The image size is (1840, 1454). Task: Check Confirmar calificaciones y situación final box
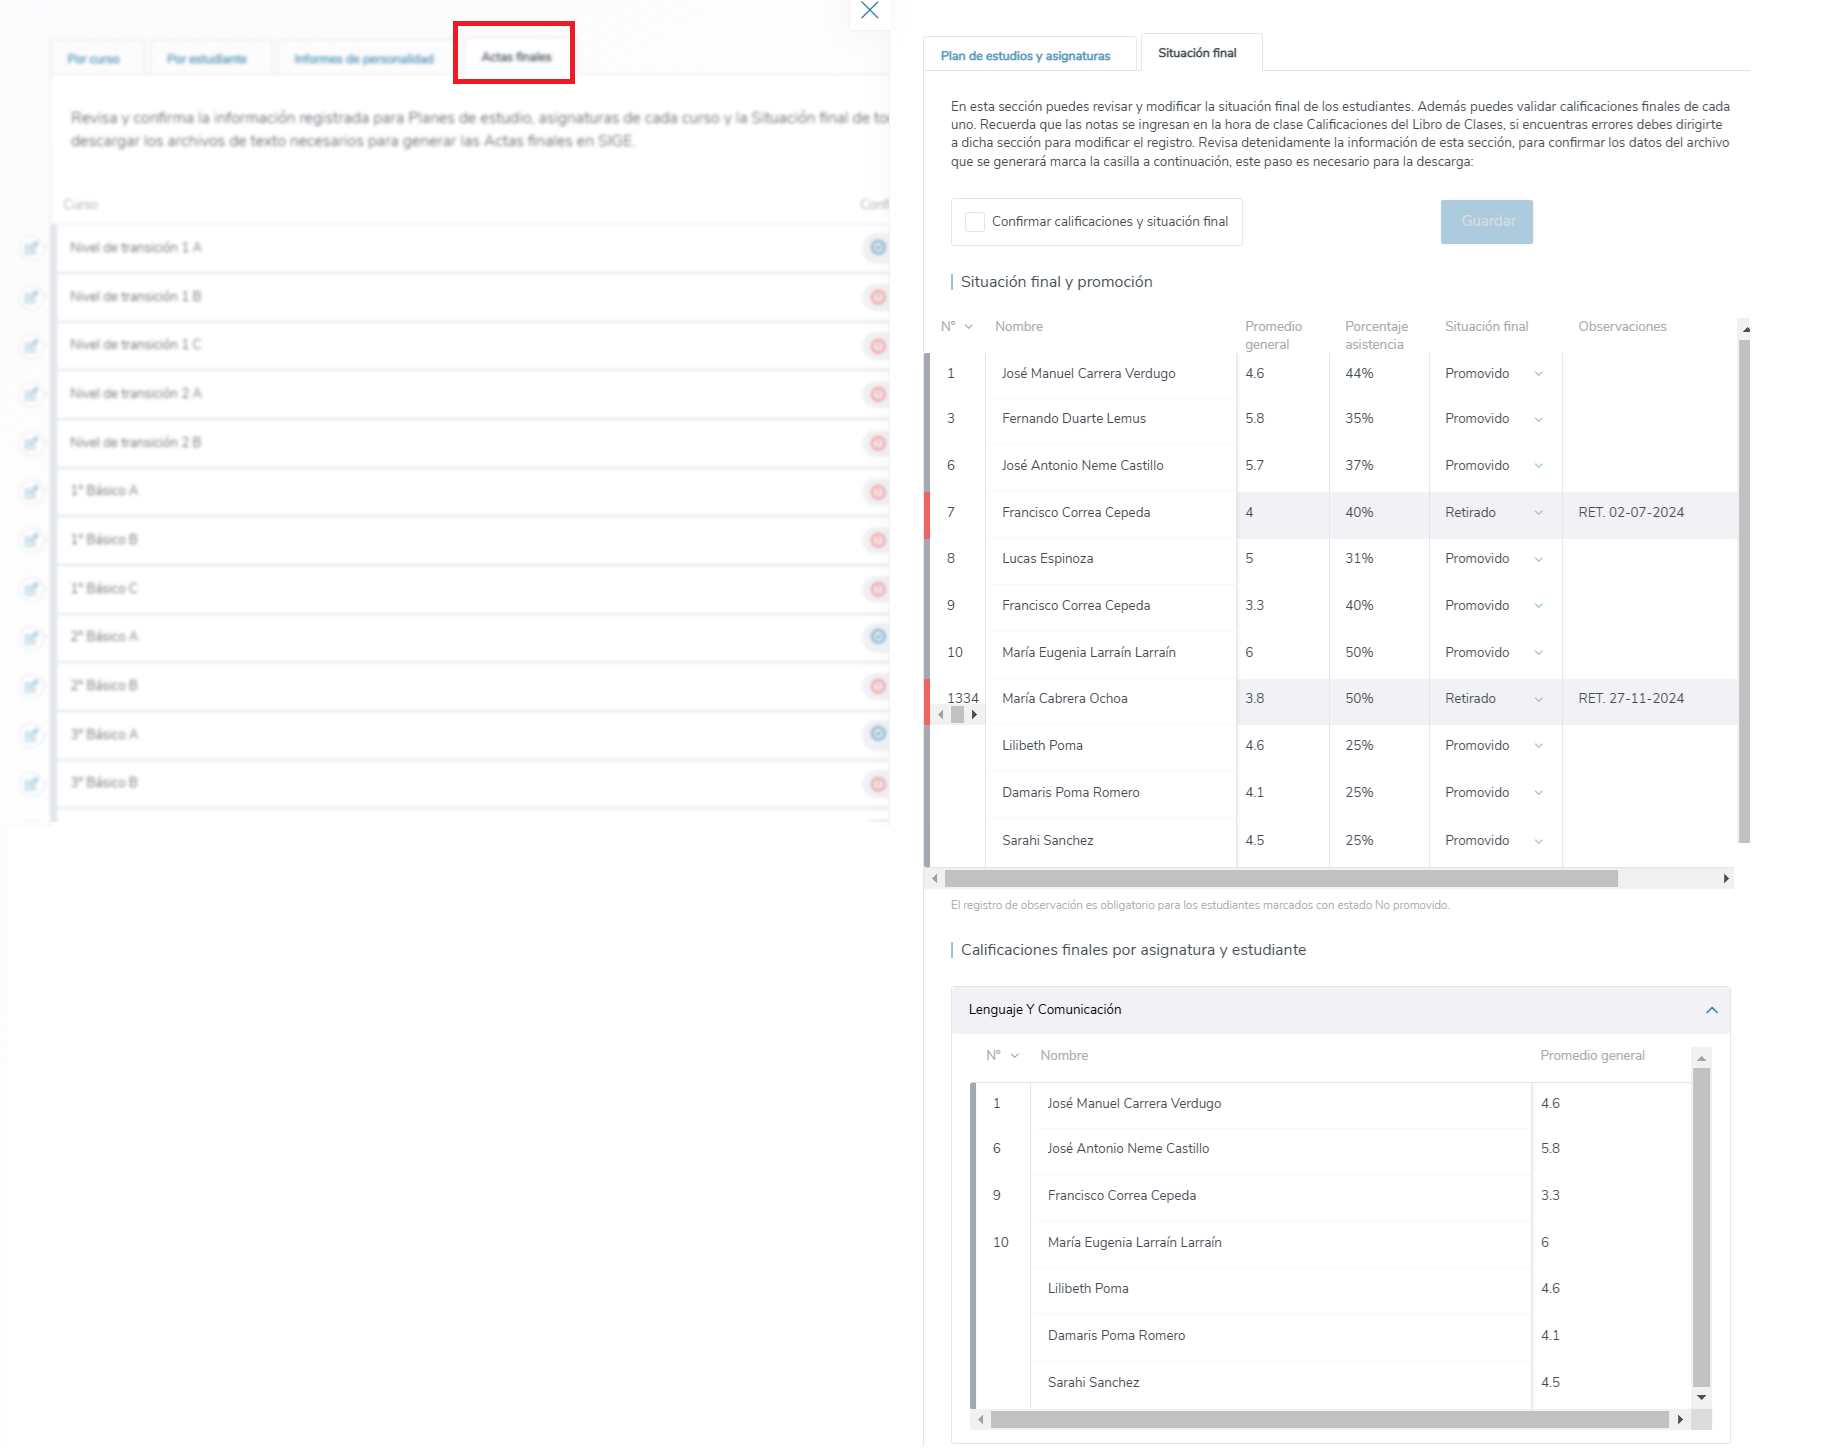pyautogui.click(x=974, y=222)
